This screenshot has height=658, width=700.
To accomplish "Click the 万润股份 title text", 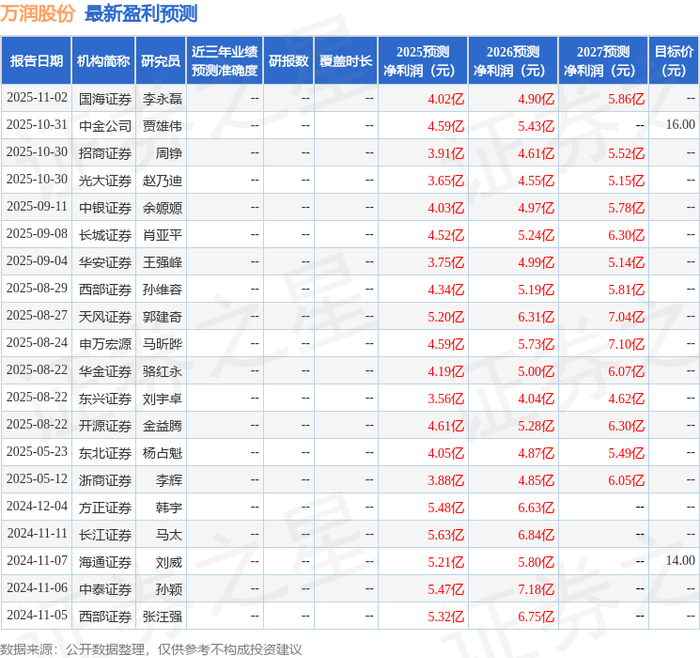I will [x=38, y=13].
